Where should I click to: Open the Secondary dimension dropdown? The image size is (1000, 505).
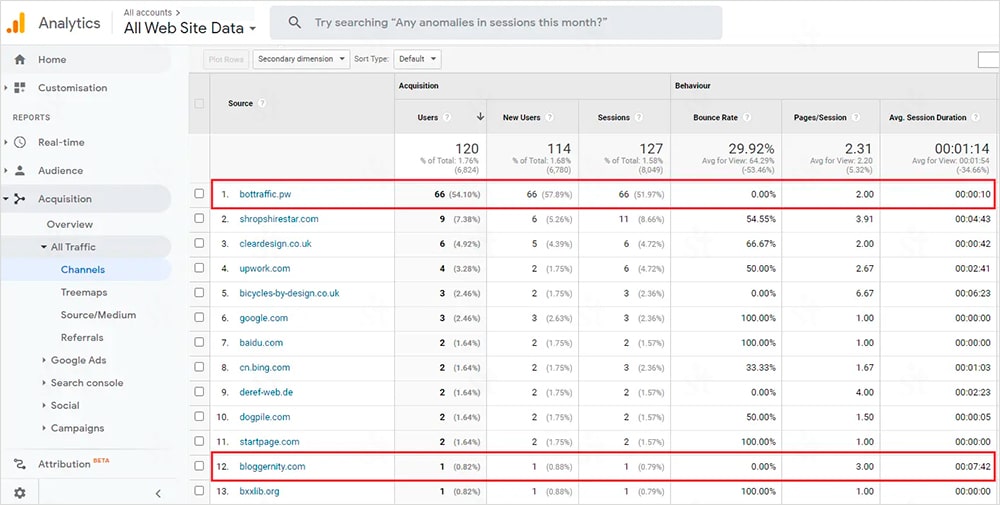(x=301, y=59)
